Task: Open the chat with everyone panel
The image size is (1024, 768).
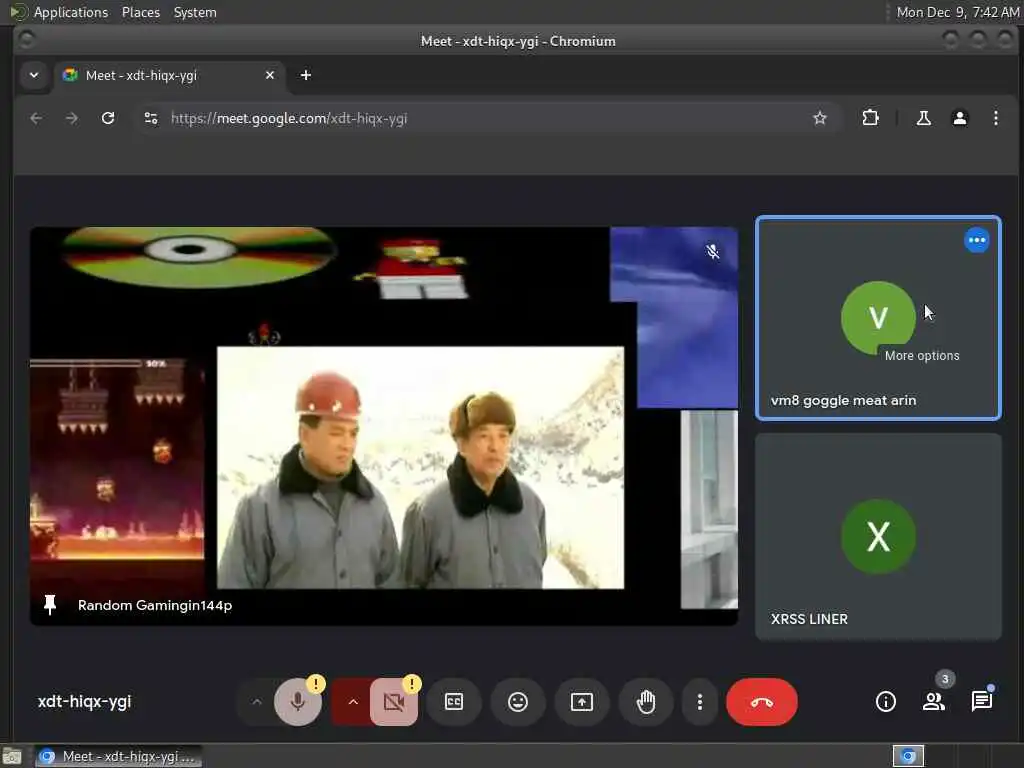Action: [982, 702]
